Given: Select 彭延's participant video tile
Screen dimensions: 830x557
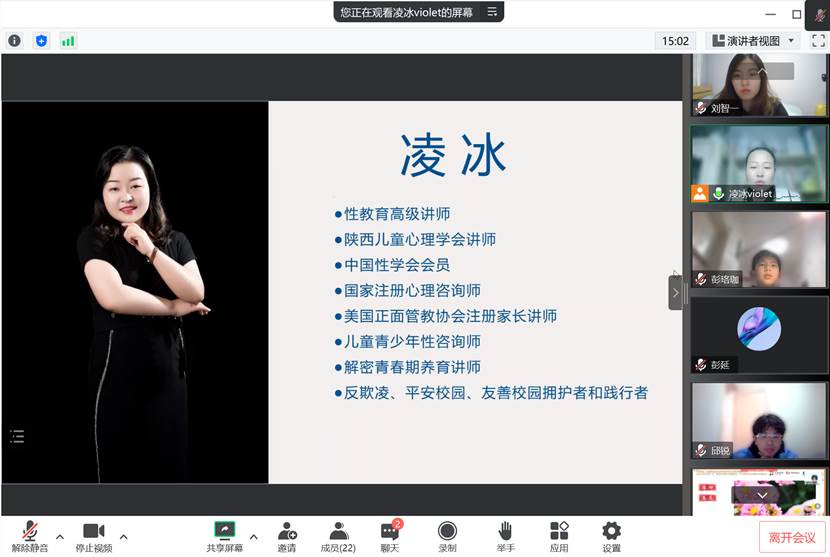Looking at the screenshot, I should point(759,335).
